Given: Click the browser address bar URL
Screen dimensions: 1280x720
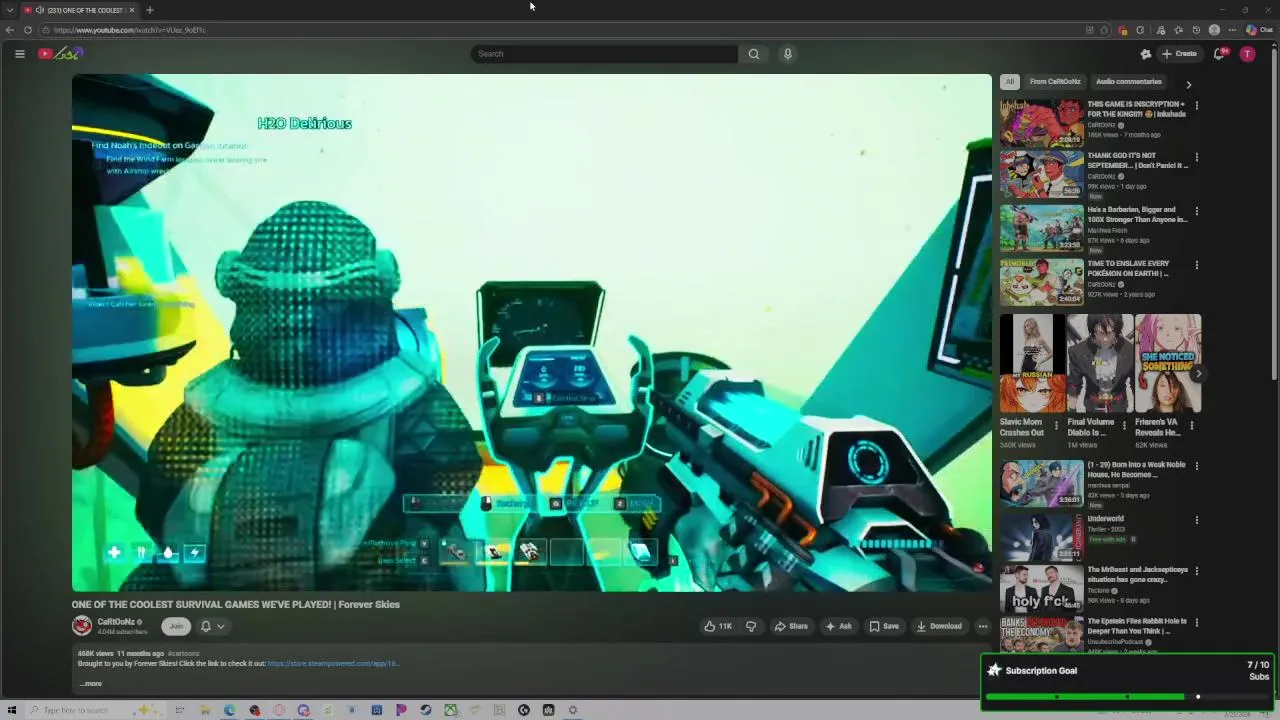Looking at the screenshot, I should (130, 30).
